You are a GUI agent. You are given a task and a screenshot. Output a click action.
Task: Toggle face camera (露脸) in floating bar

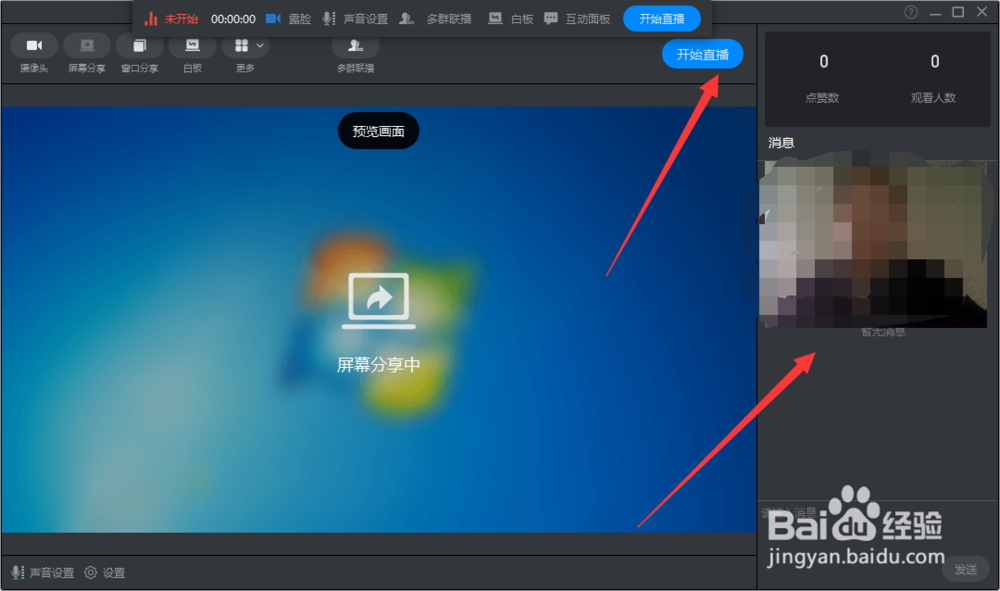tap(288, 19)
